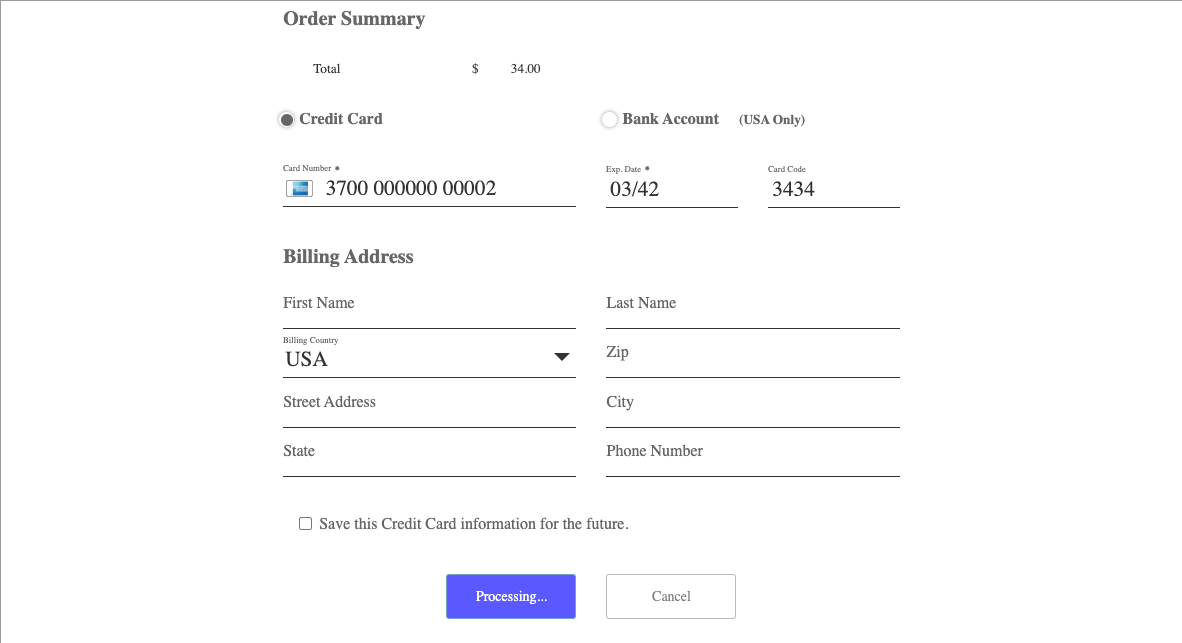
Task: Click the order total amount 34.00
Action: coord(525,69)
